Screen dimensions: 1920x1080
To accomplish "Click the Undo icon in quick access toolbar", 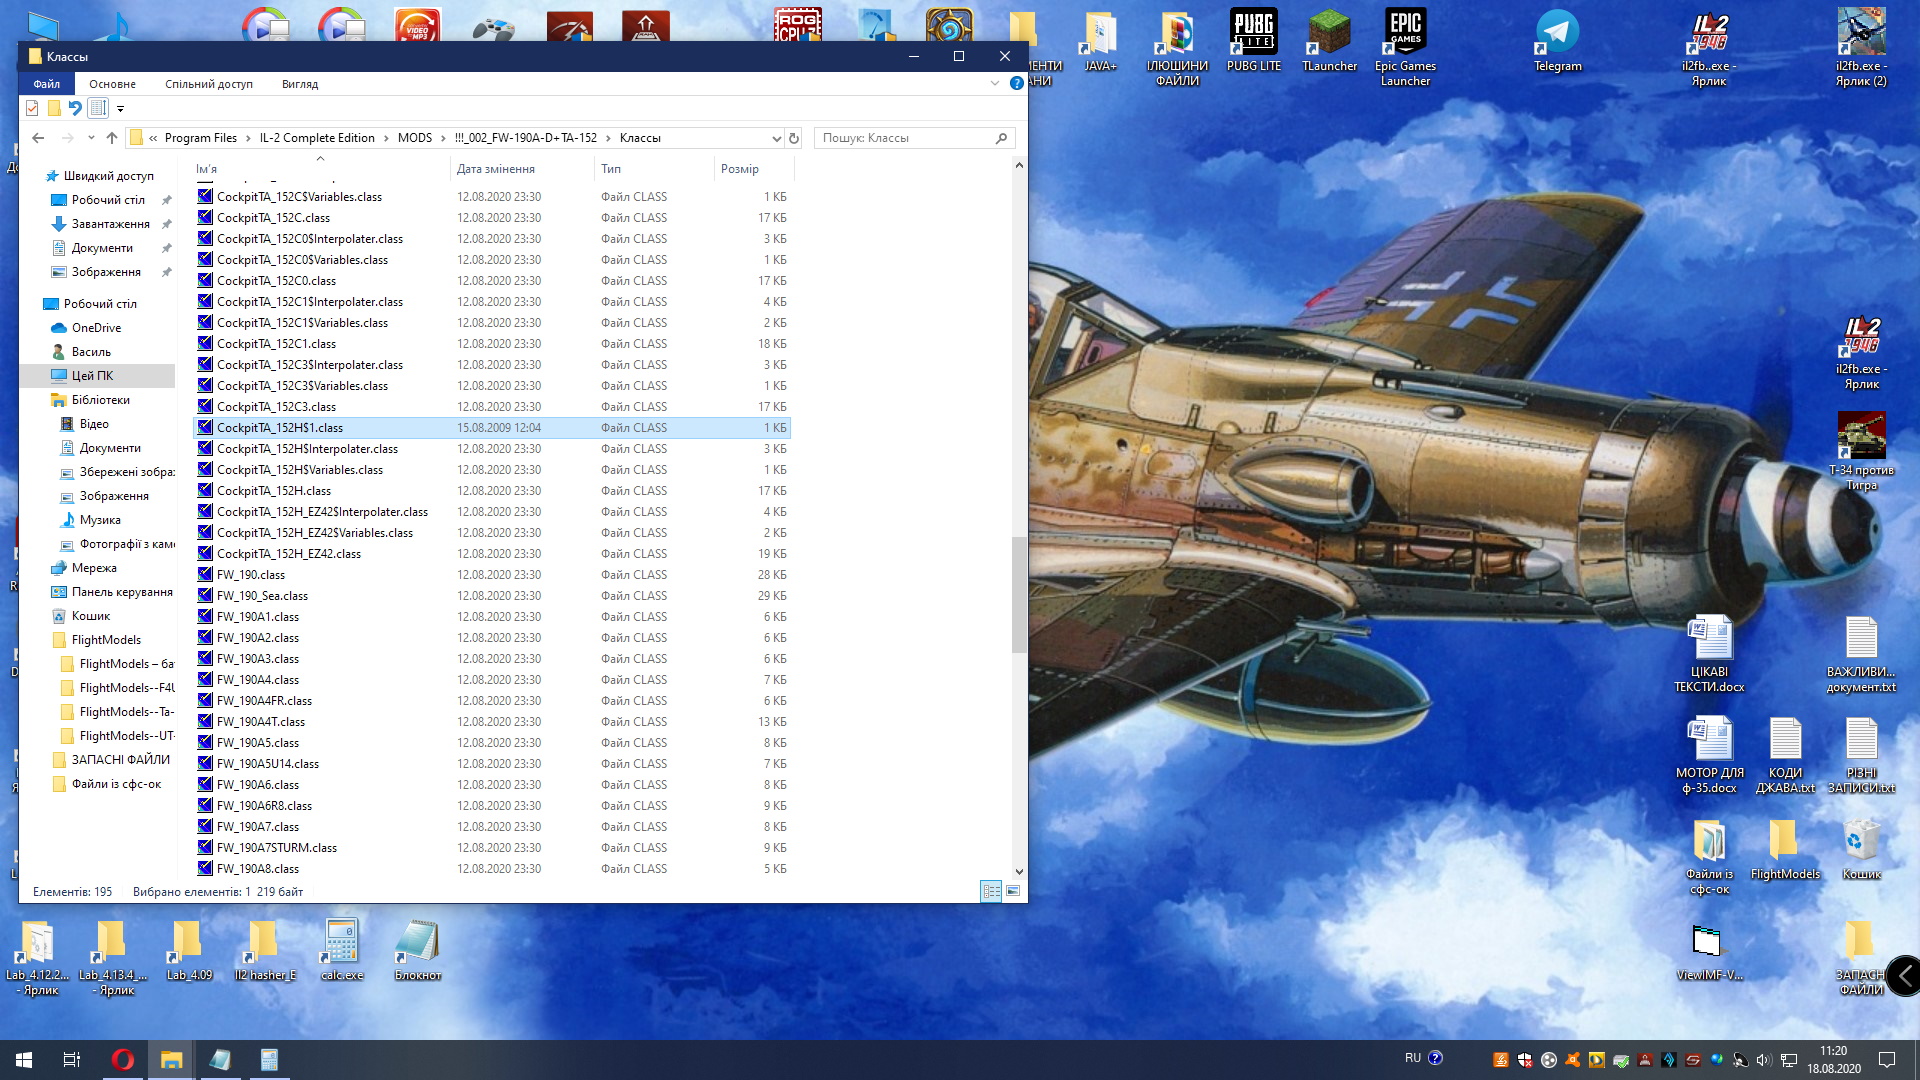I will click(75, 108).
